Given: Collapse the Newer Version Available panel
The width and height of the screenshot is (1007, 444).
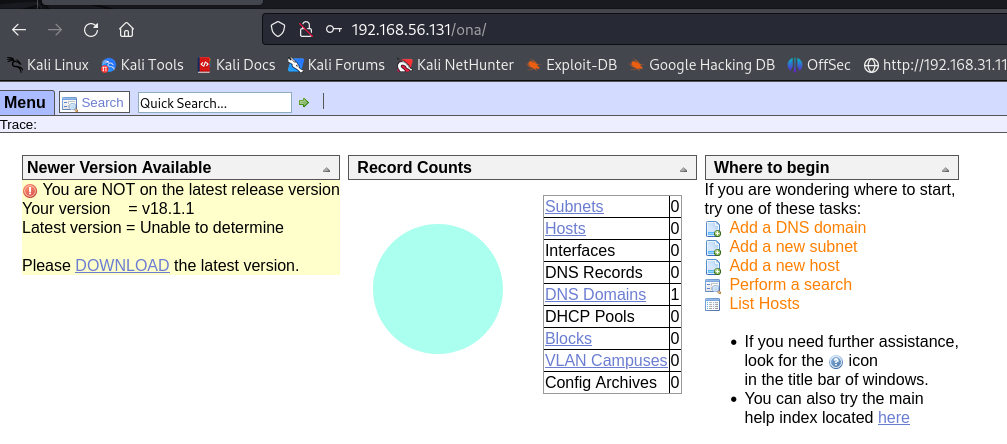Looking at the screenshot, I should tap(326, 170).
